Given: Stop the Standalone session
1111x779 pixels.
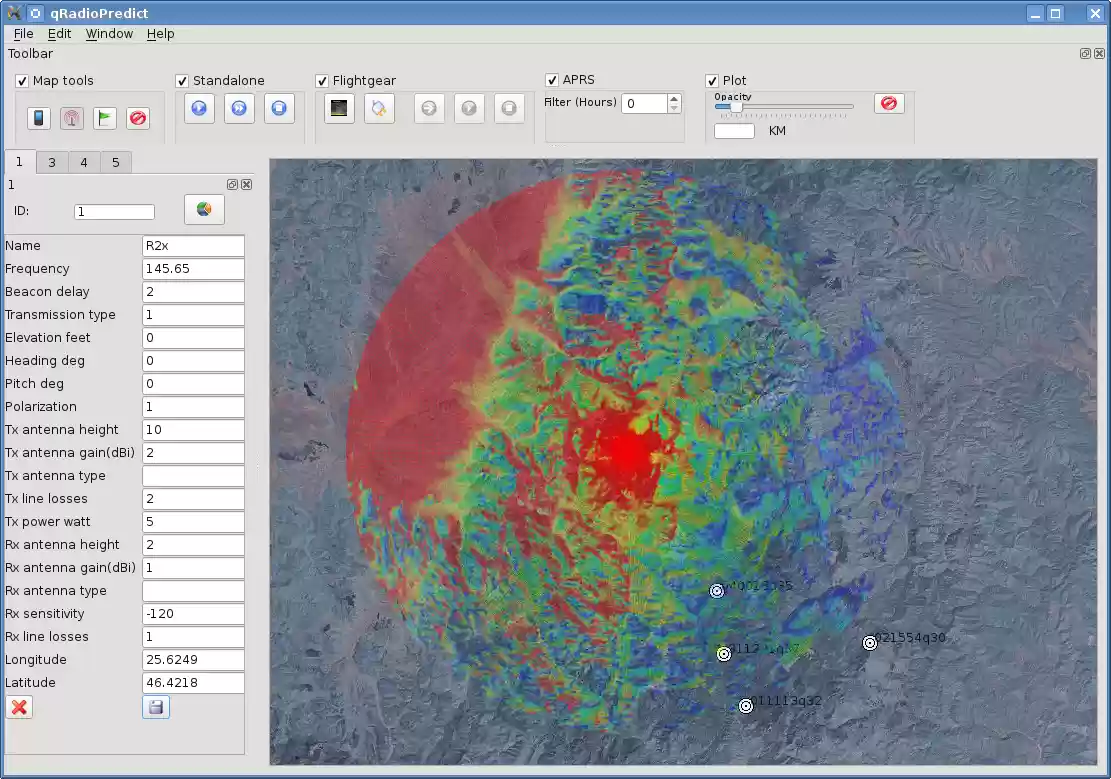Looking at the screenshot, I should (279, 108).
